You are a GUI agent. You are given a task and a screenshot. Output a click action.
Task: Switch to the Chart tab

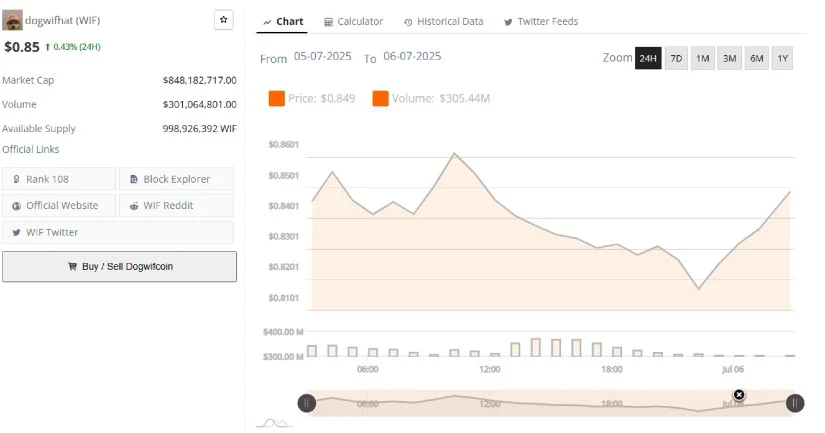point(283,22)
